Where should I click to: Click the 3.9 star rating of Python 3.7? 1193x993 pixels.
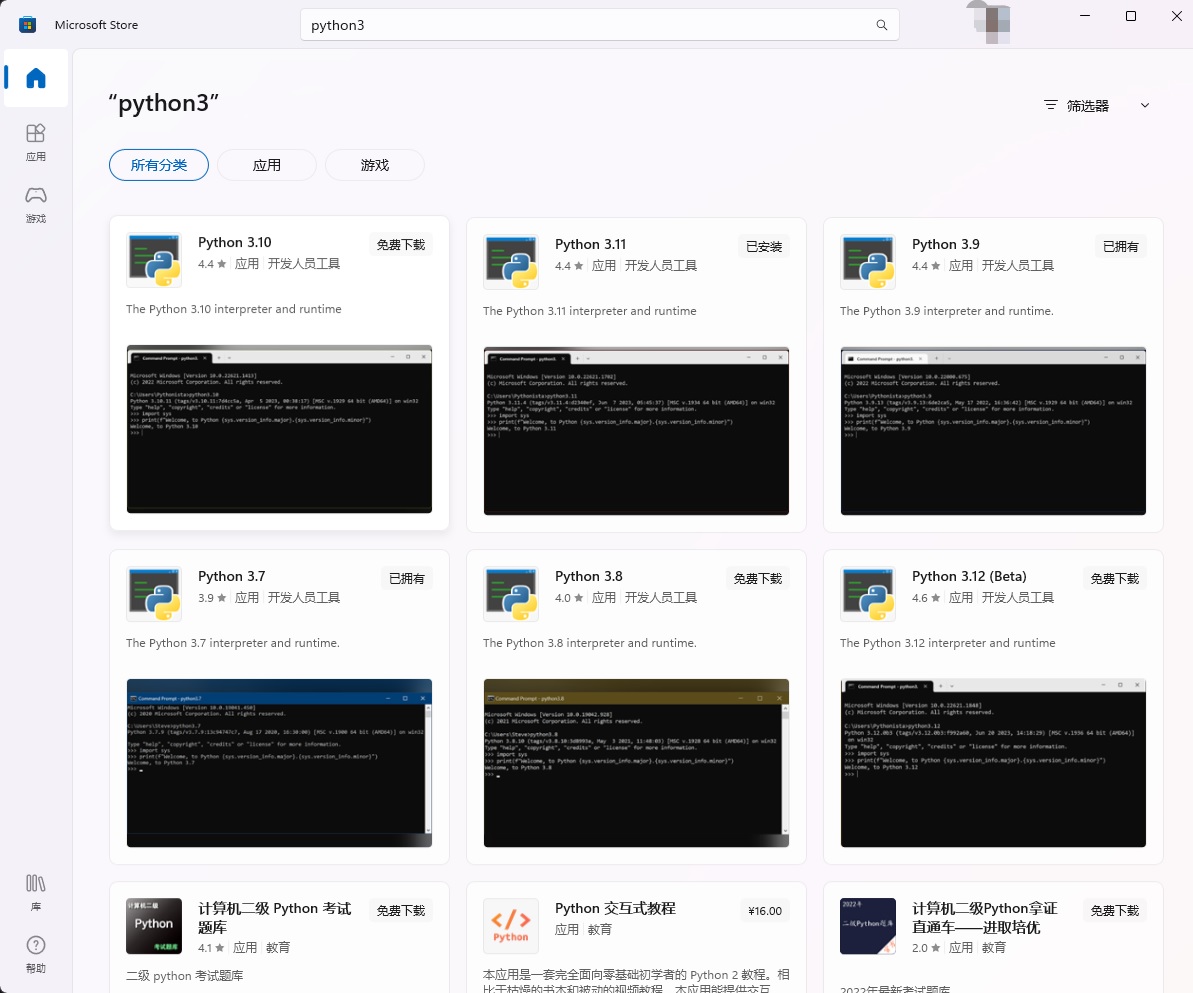[x=212, y=598]
